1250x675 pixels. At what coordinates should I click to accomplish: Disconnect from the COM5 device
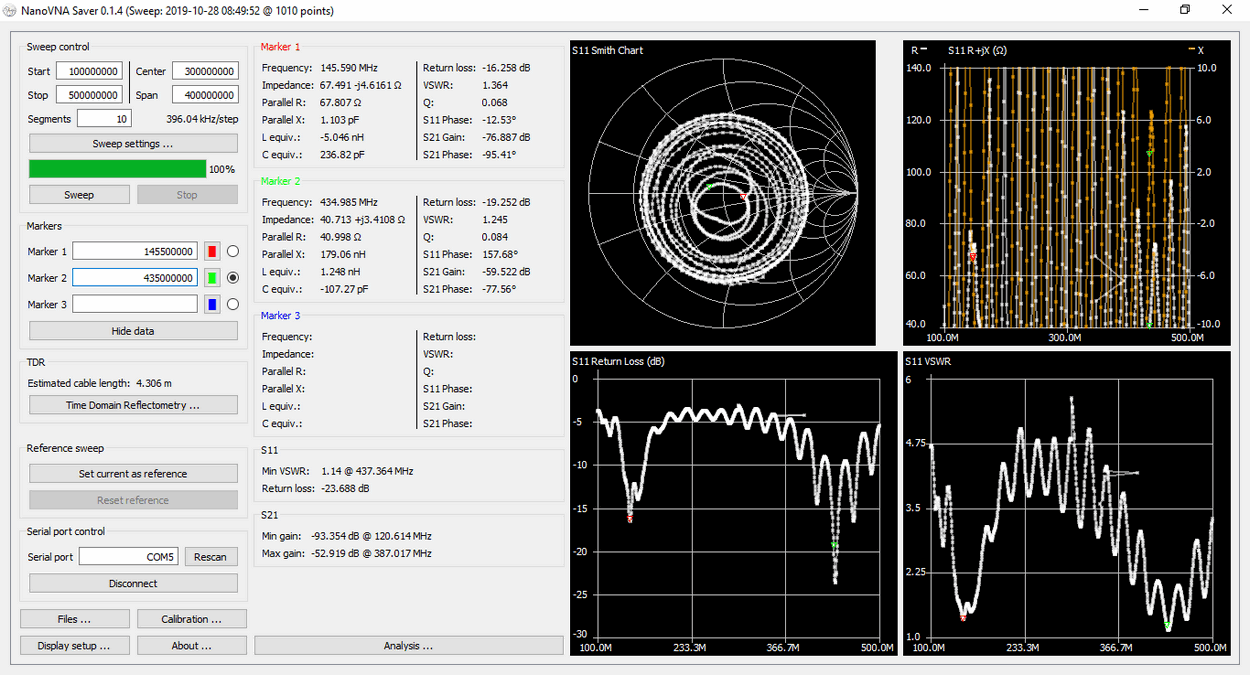coord(133,583)
